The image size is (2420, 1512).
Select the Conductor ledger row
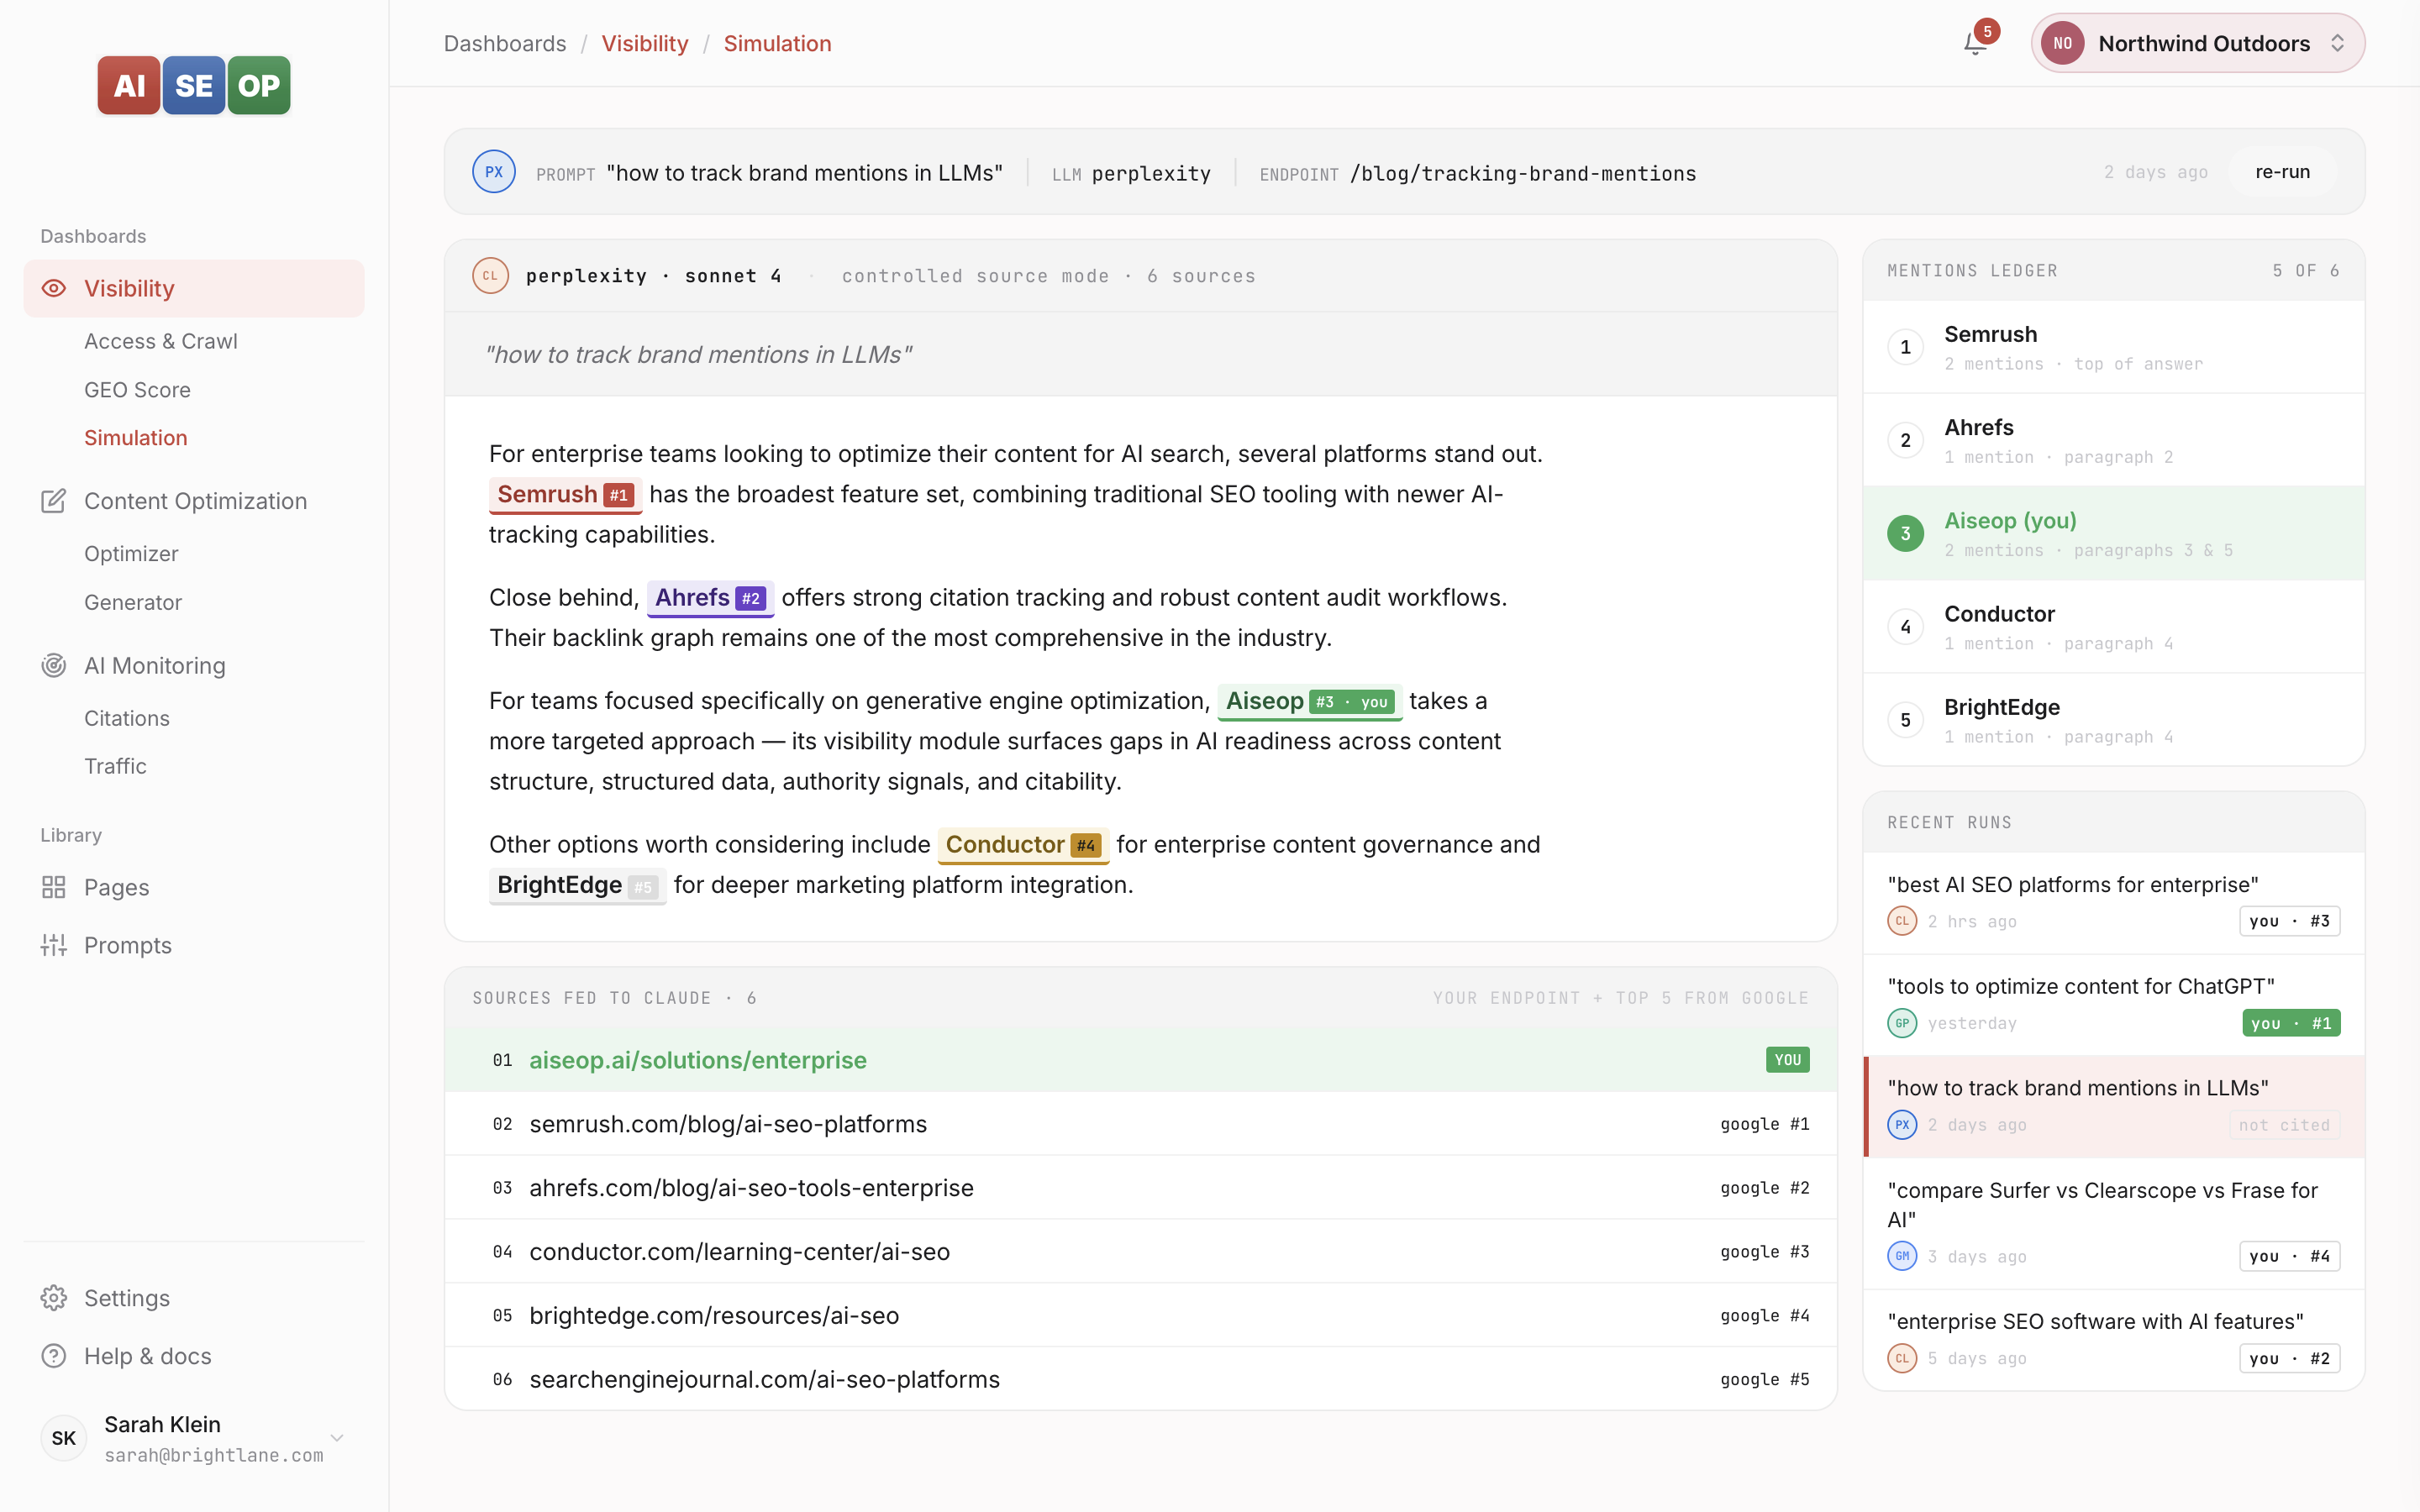[2113, 627]
